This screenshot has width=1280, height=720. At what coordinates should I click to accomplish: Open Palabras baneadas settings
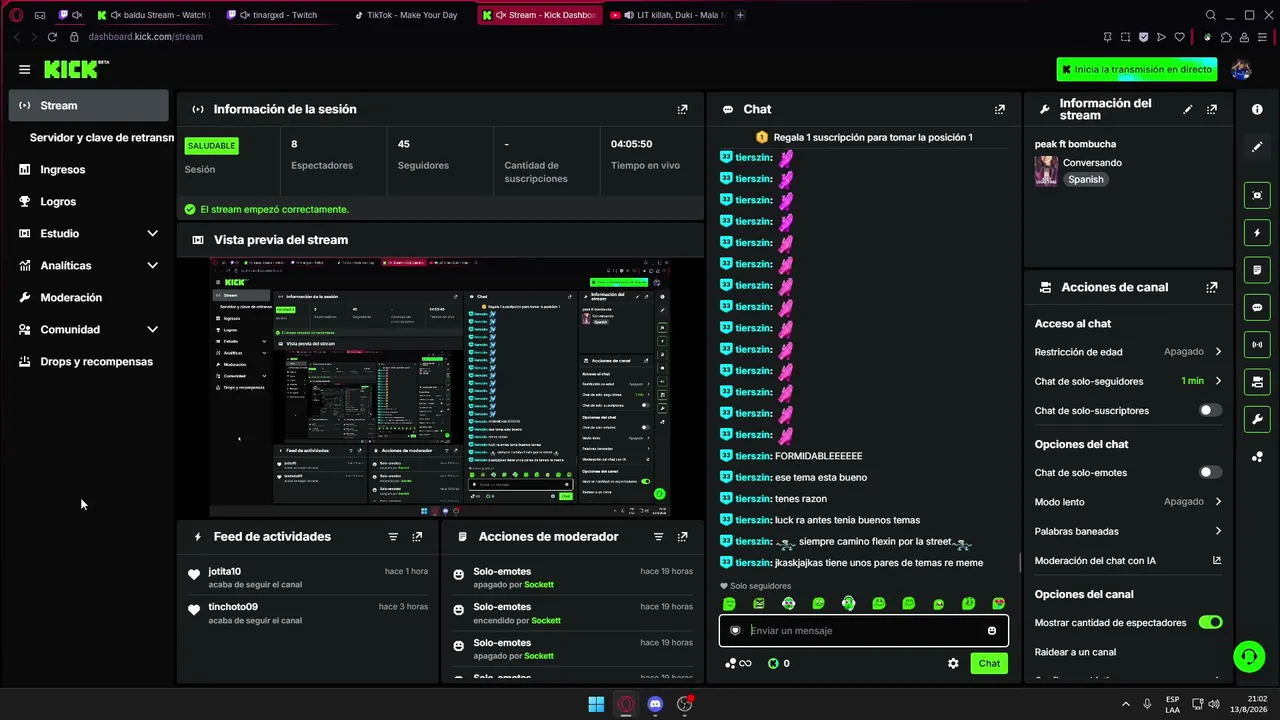click(1128, 531)
